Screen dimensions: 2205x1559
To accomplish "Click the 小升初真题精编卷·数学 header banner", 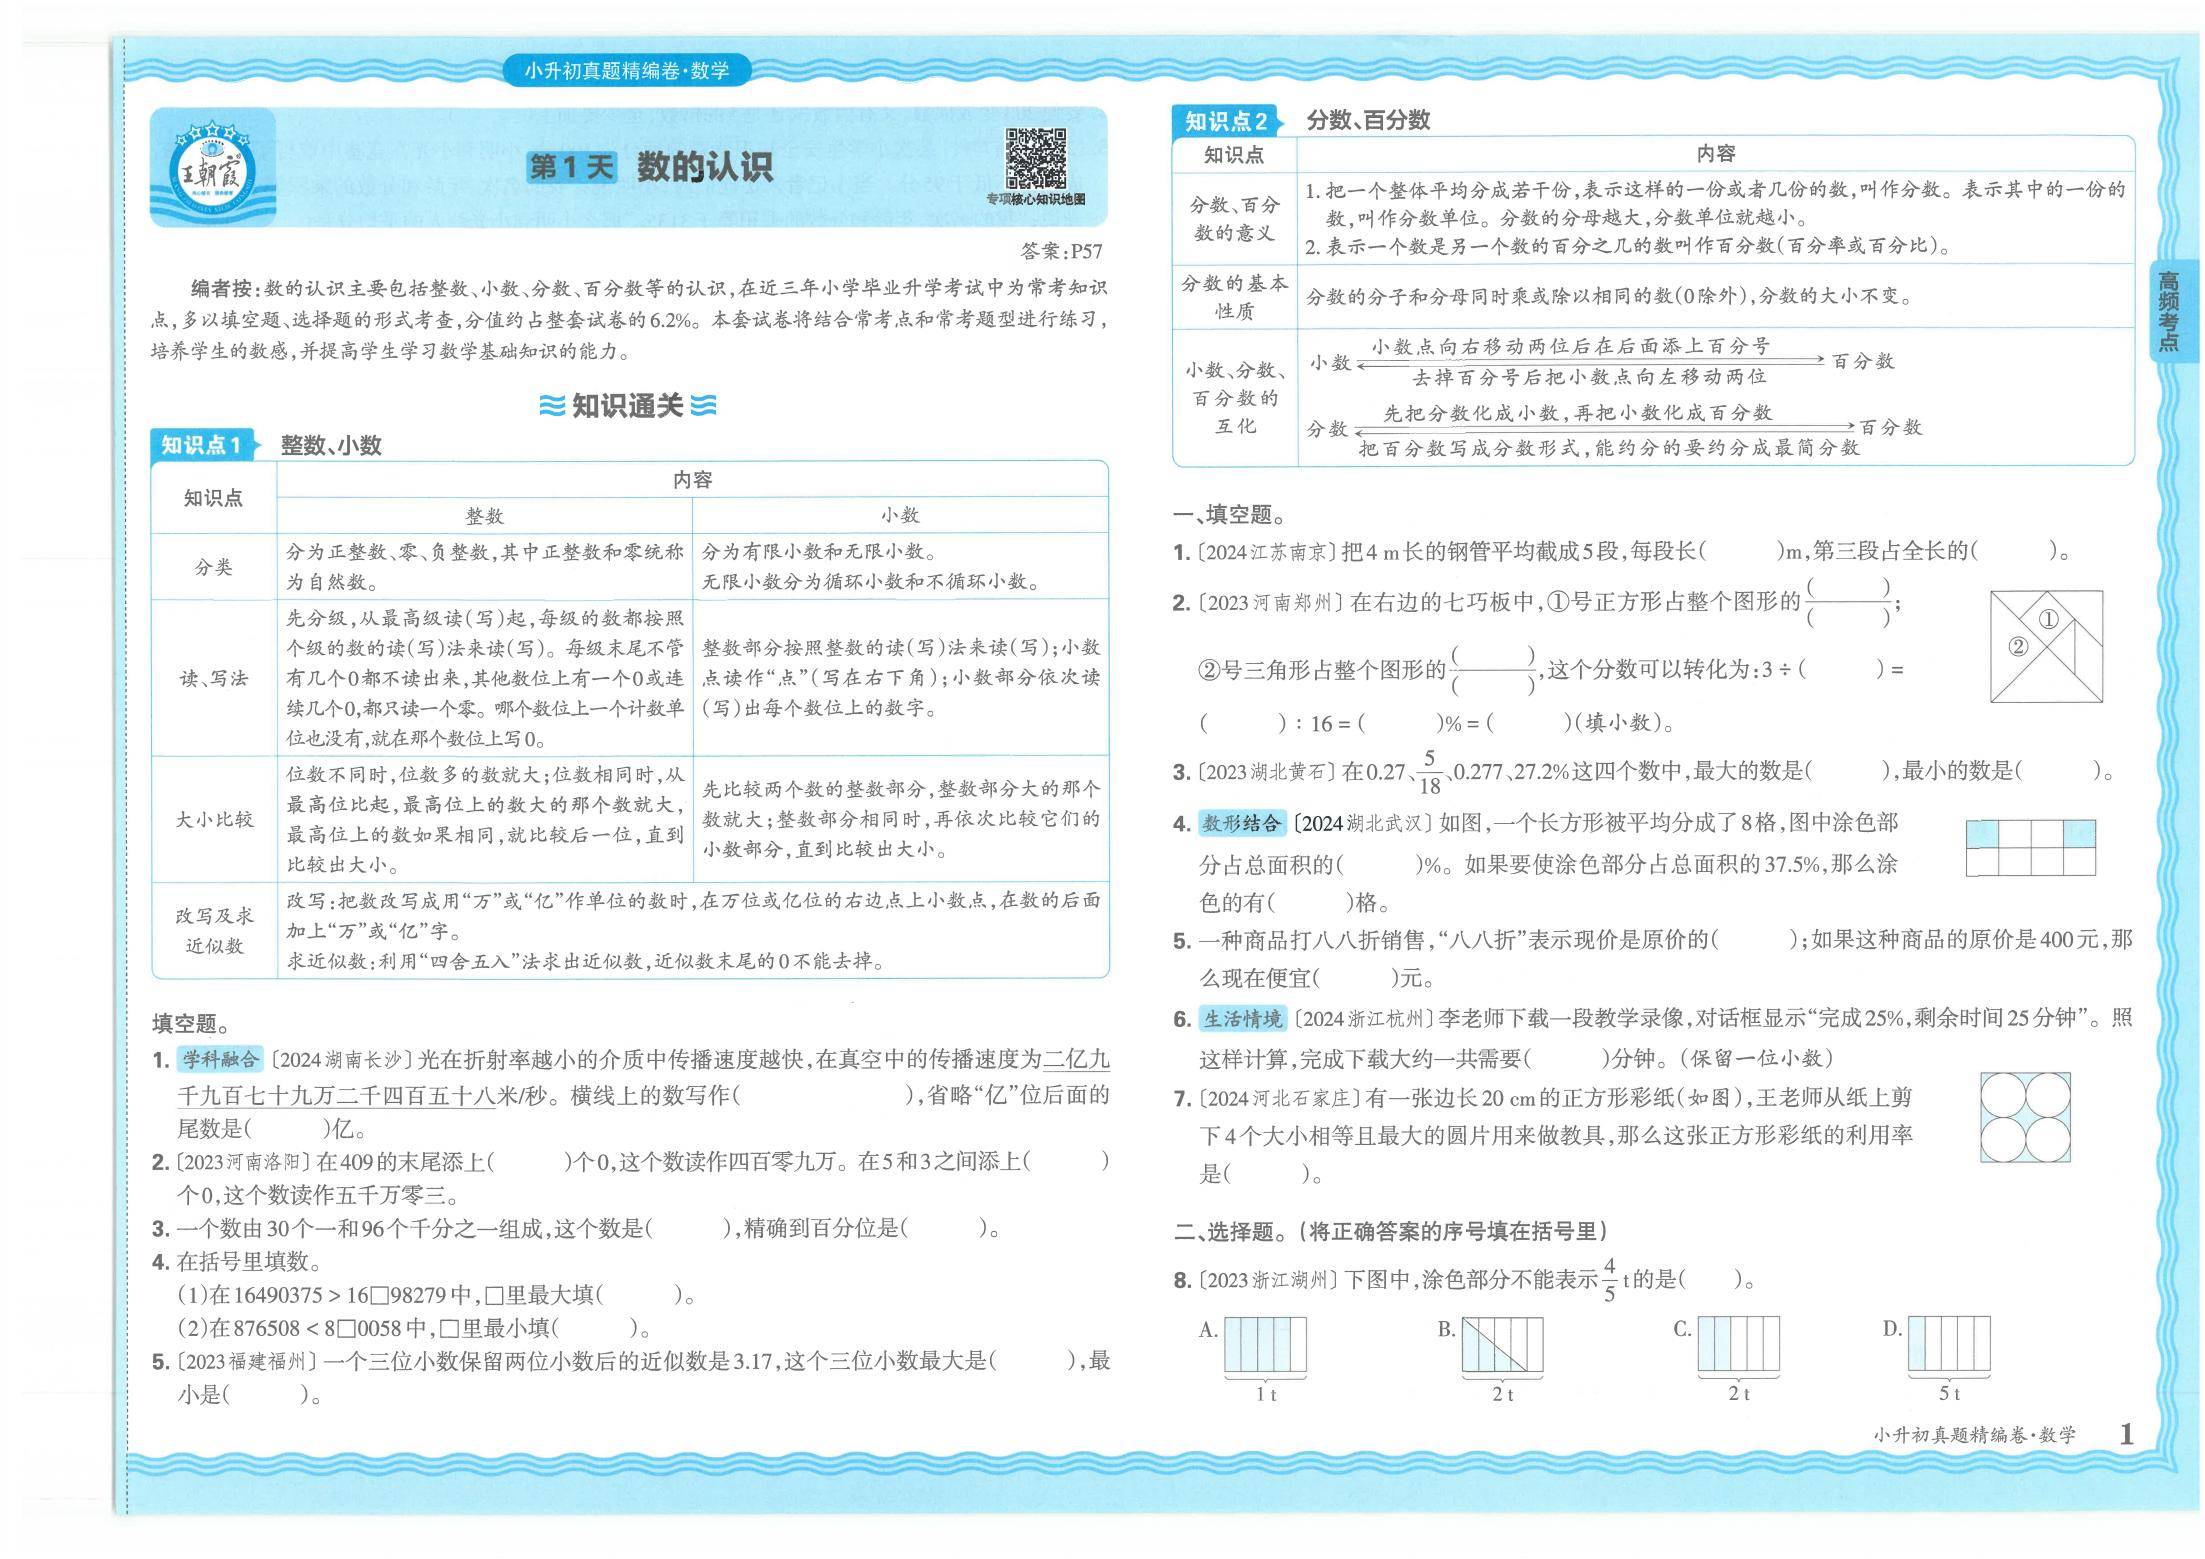I will pos(627,71).
